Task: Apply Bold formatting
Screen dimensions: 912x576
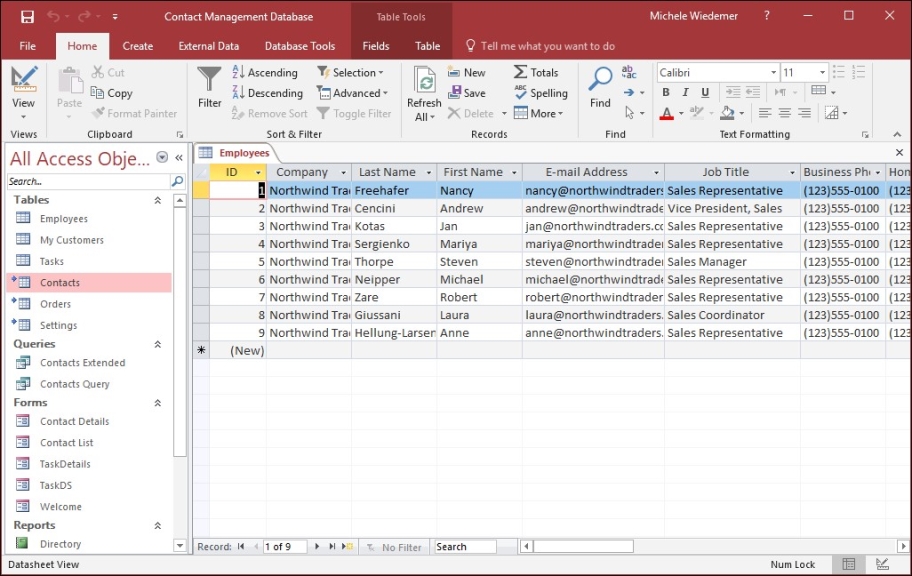Action: click(x=666, y=92)
